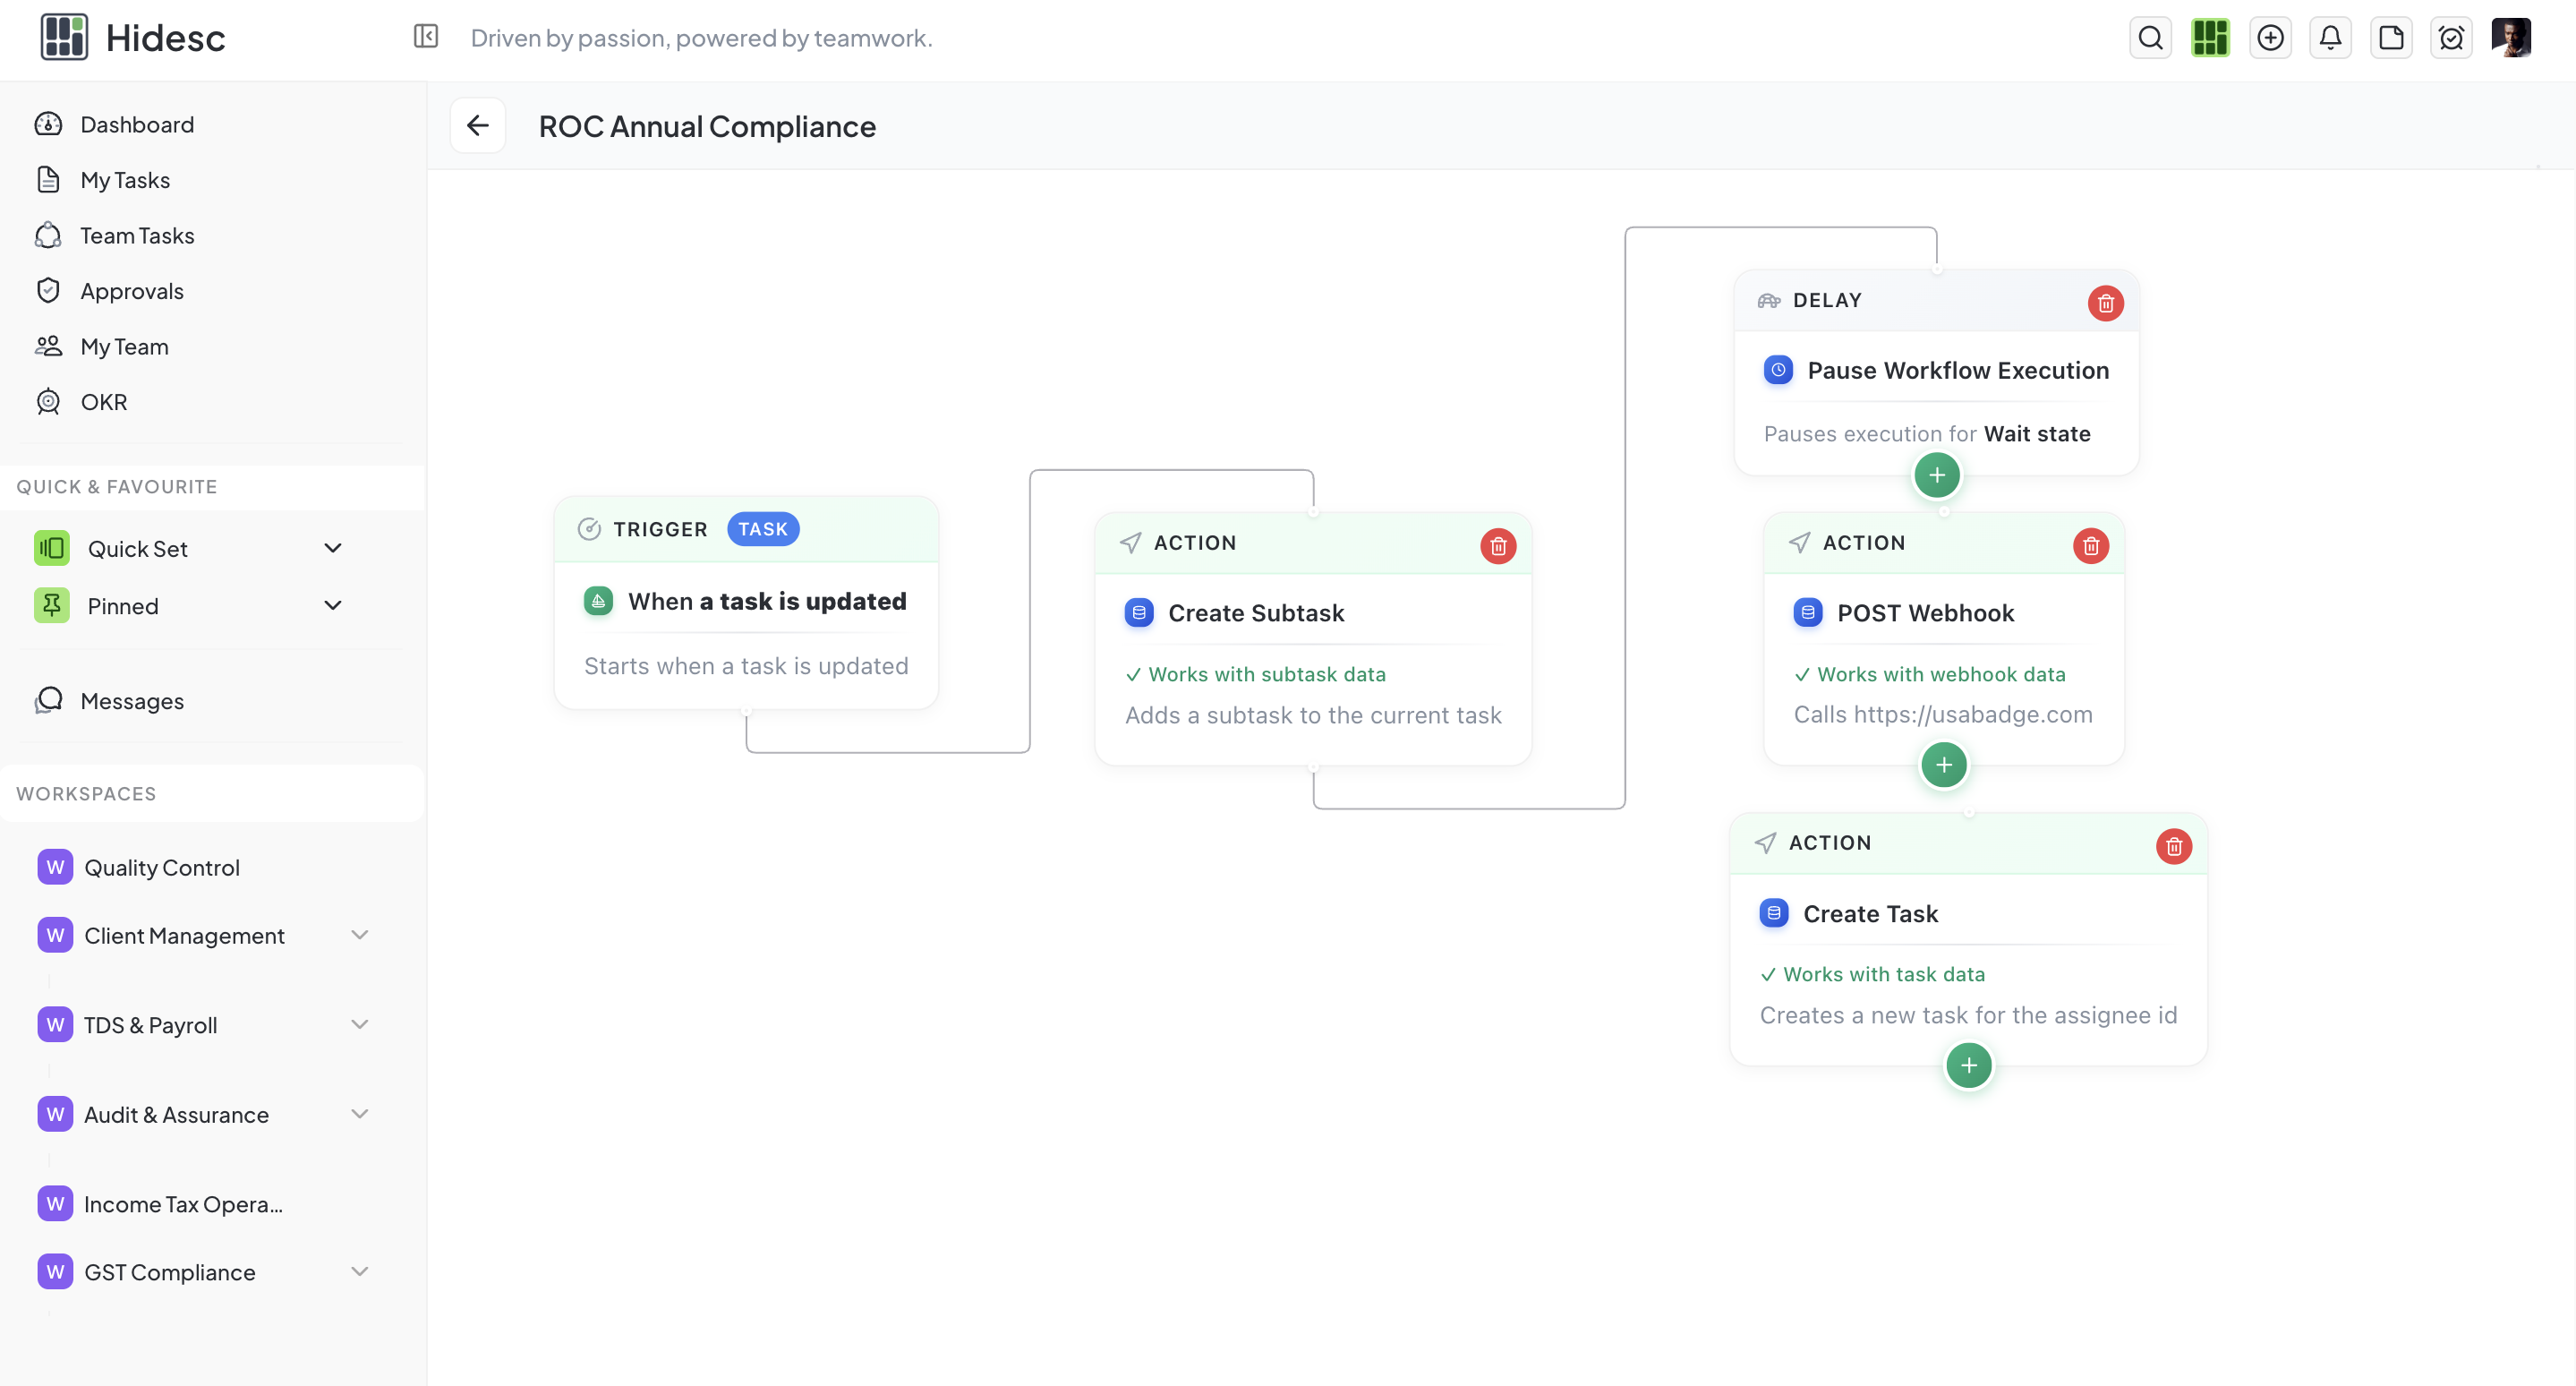Click the alarm clock reminder icon
Screen dimensions: 2576x1386
point(2452,37)
